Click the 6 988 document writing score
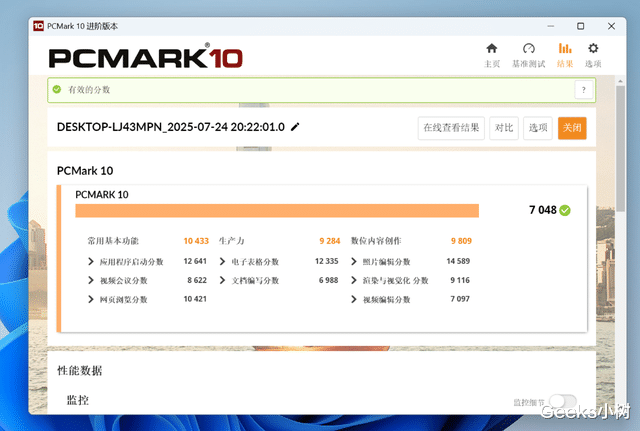Screen dimensions: 640x431 click(329, 280)
